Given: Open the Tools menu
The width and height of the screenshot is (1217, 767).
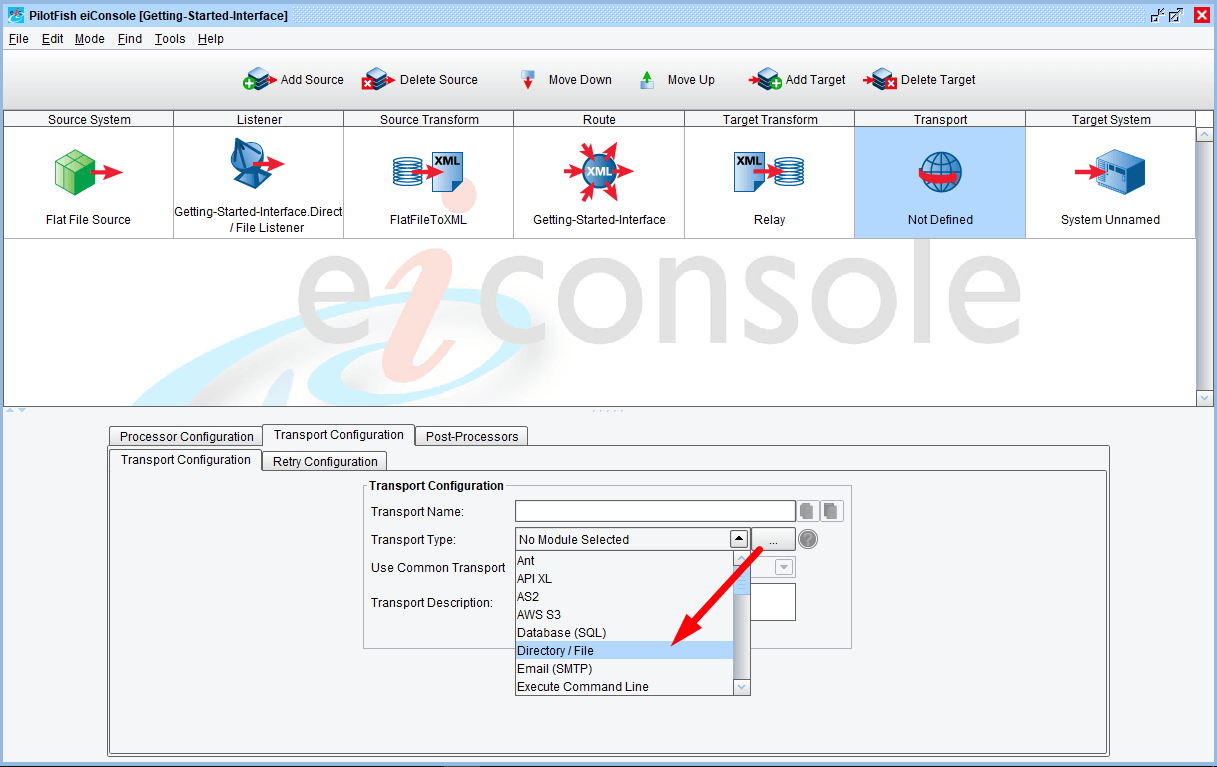Looking at the screenshot, I should tap(170, 39).
